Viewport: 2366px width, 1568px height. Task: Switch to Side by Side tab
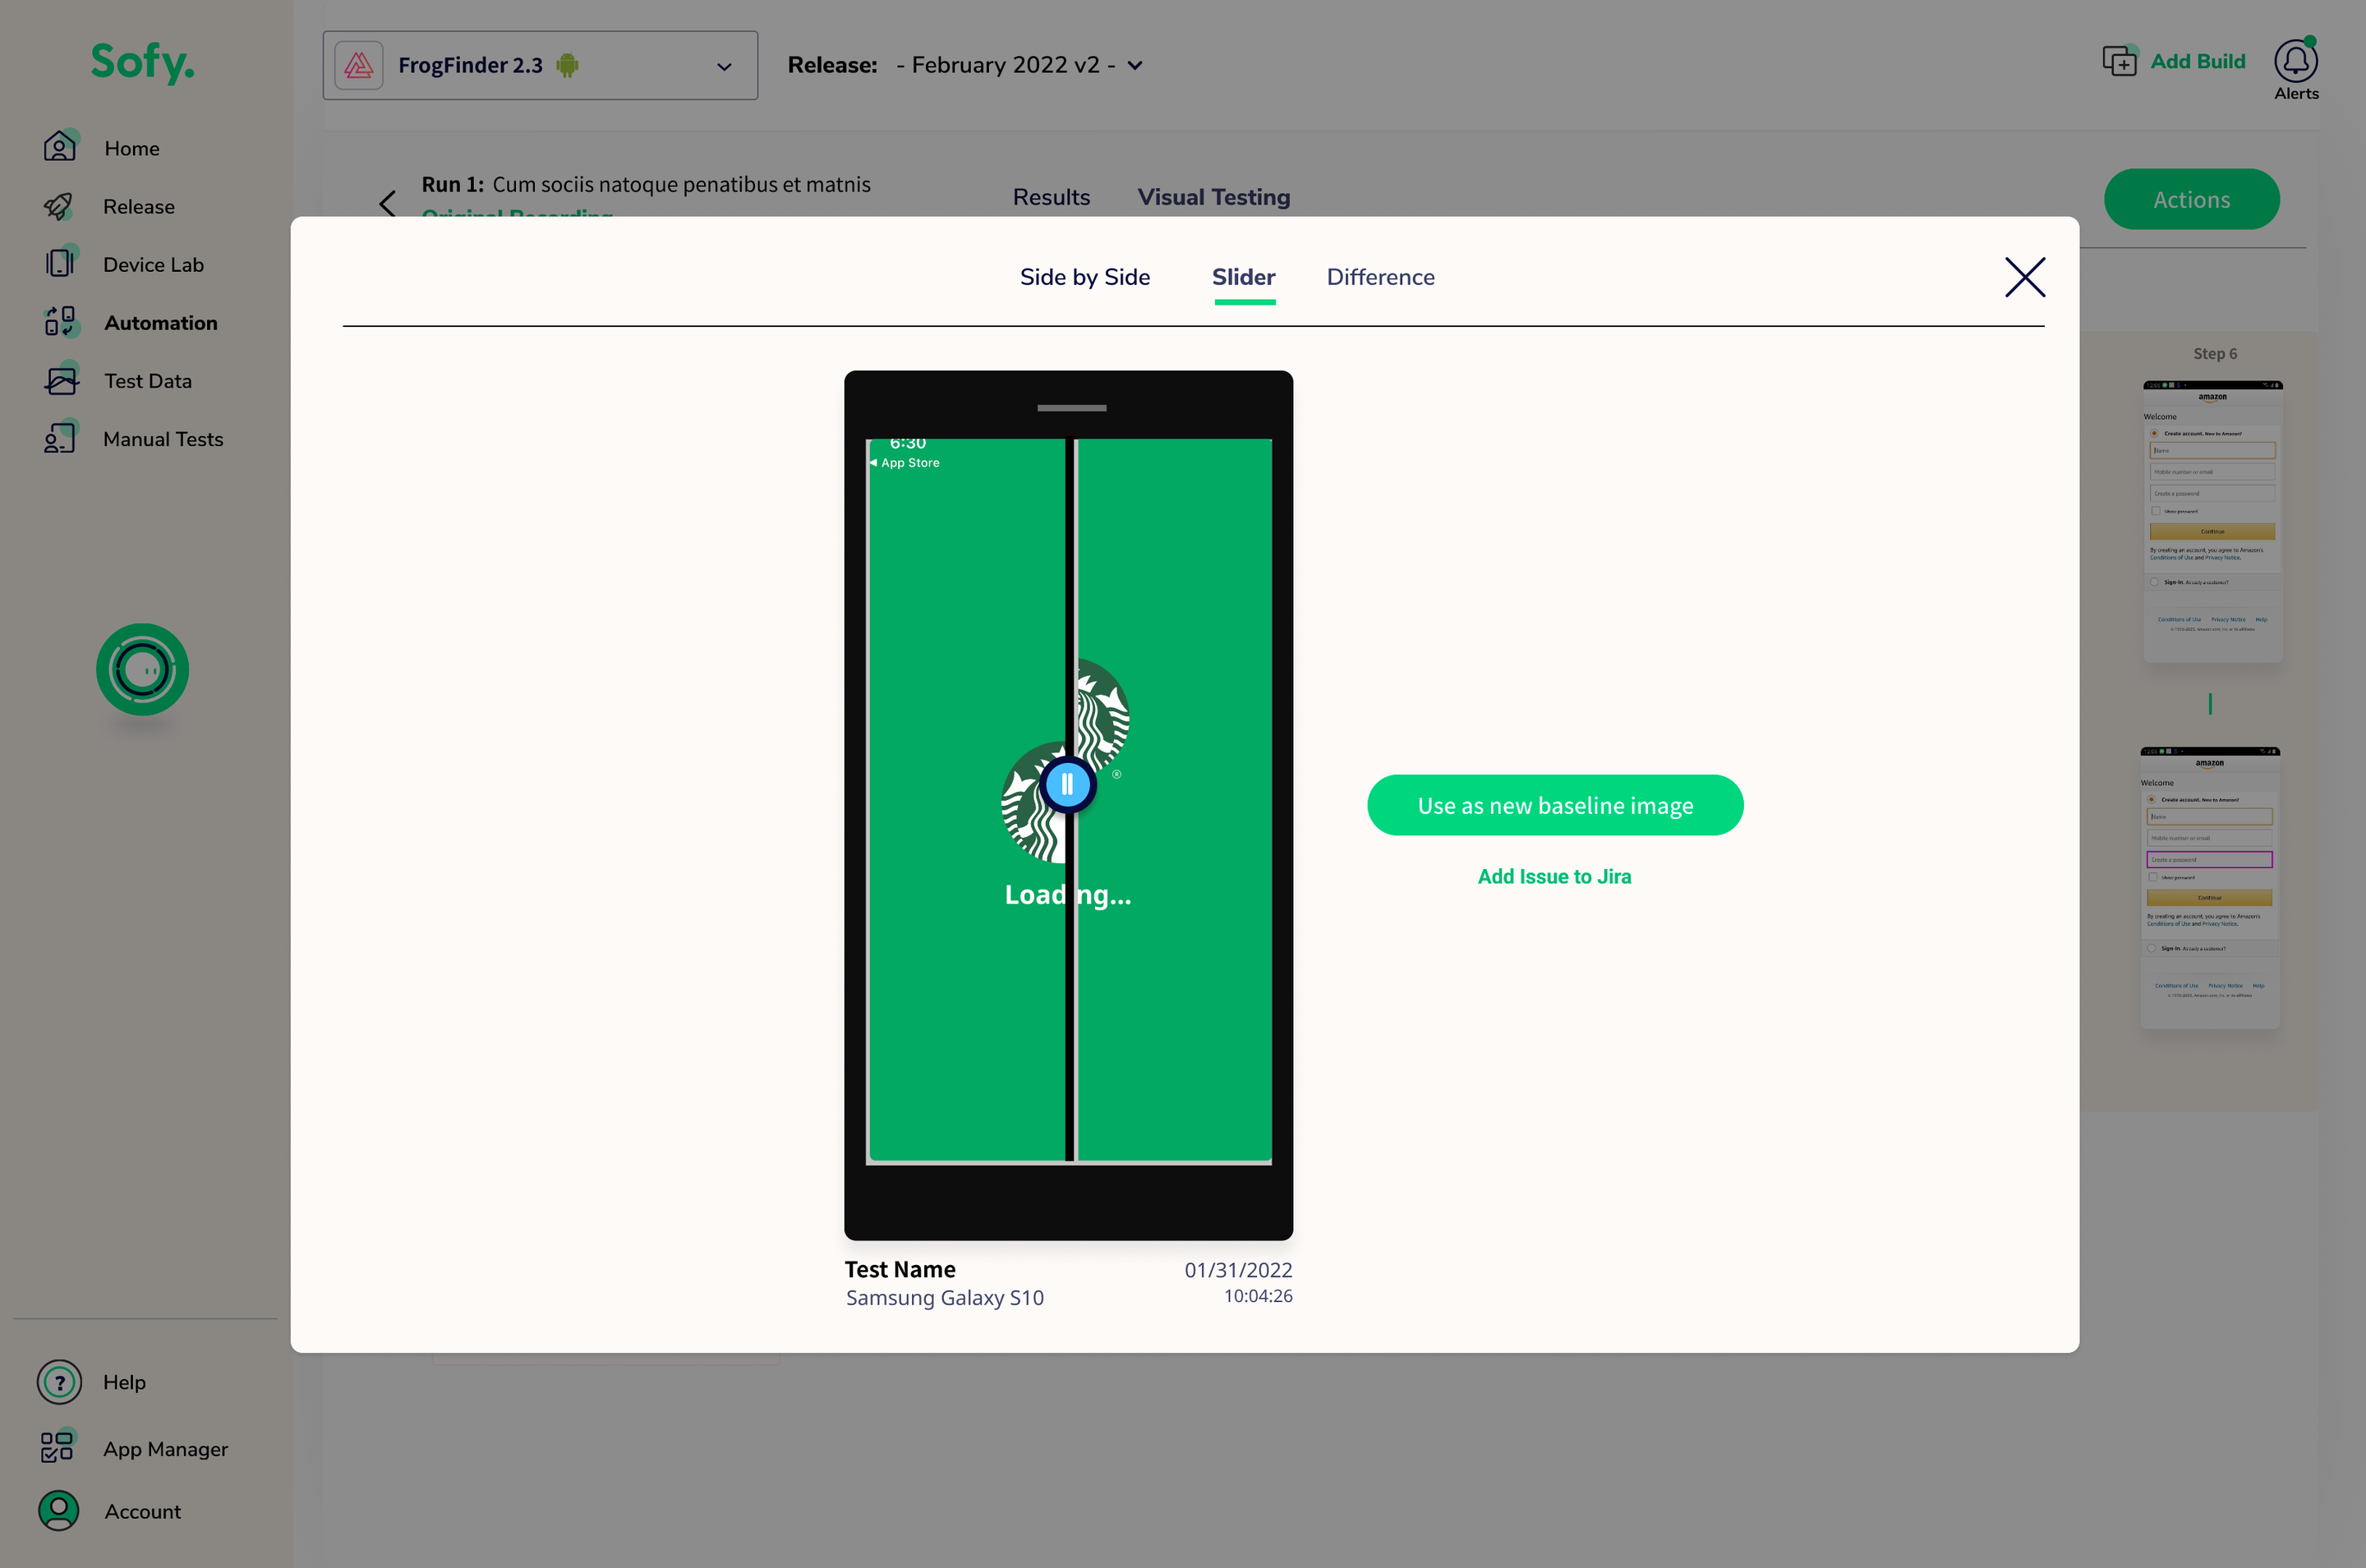pyautogui.click(x=1085, y=277)
